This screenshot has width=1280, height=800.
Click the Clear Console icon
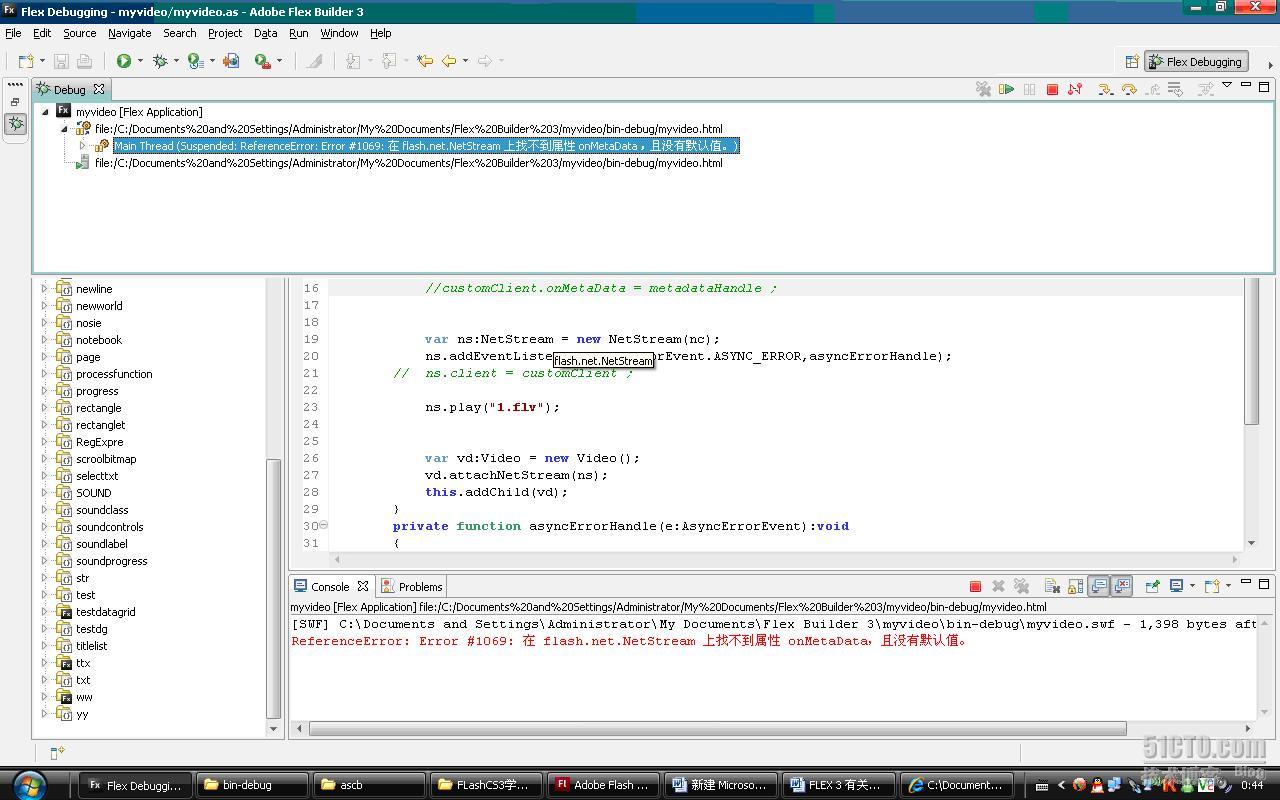tap(1052, 586)
